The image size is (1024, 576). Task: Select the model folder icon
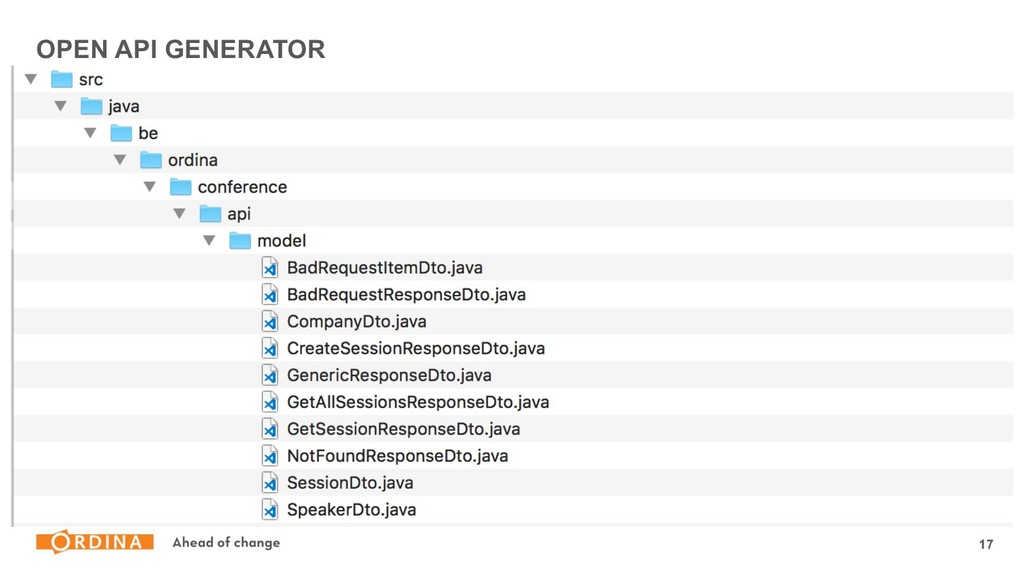[x=240, y=241]
